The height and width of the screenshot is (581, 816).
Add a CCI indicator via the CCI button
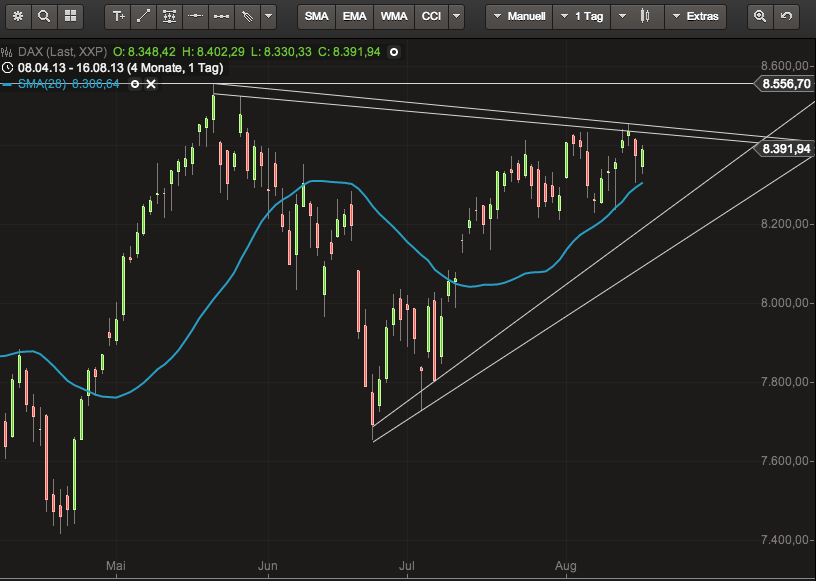[x=430, y=16]
